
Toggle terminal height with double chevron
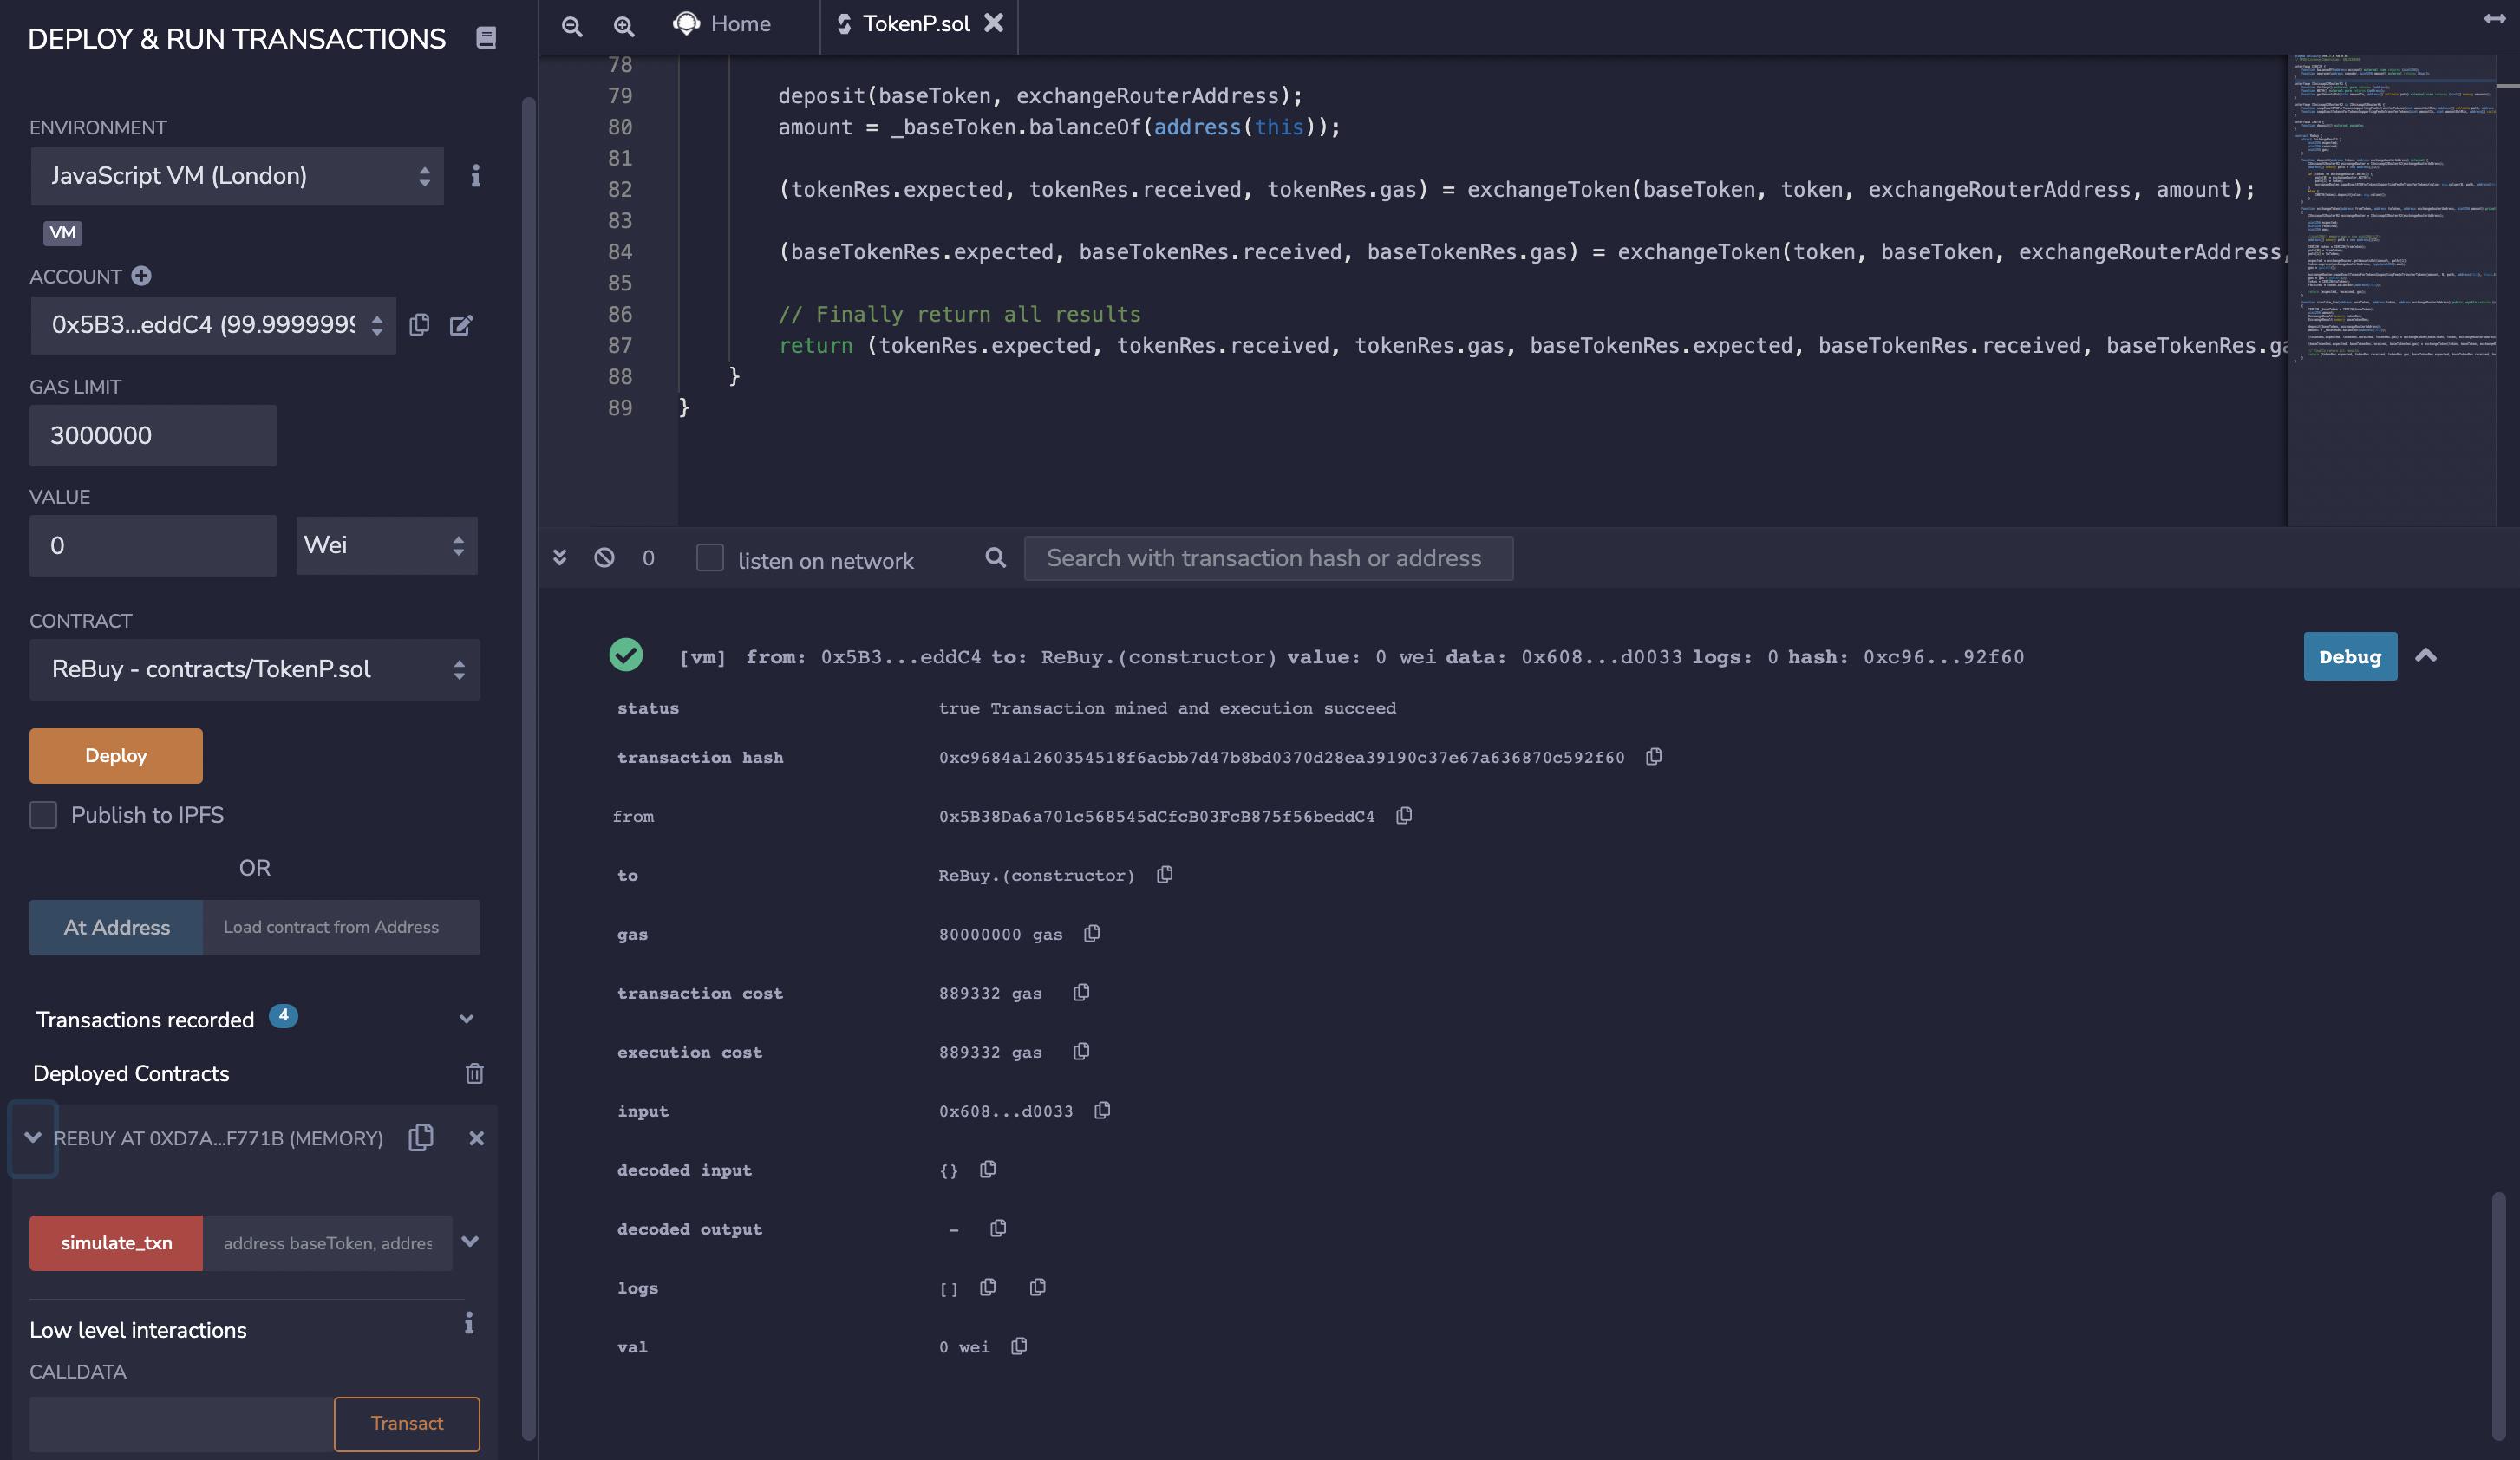(561, 559)
